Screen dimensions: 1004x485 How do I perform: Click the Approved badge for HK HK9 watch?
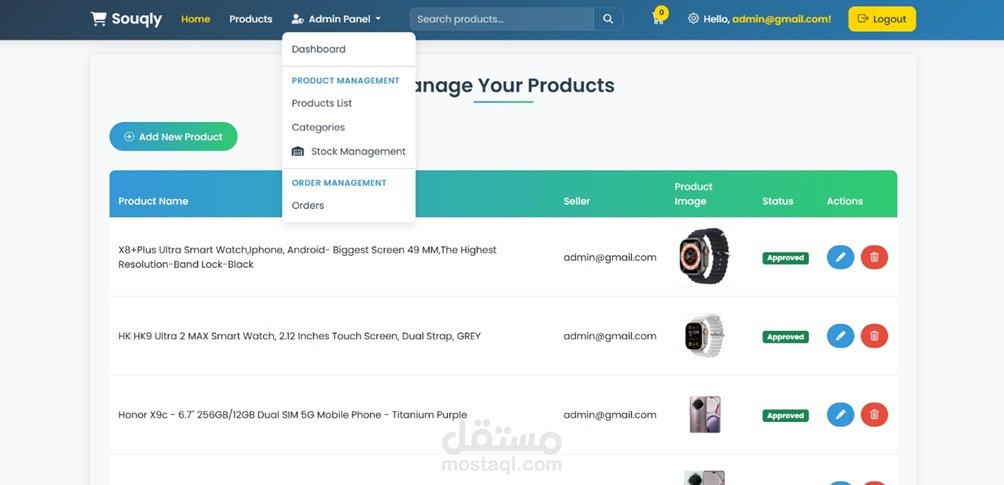(785, 337)
